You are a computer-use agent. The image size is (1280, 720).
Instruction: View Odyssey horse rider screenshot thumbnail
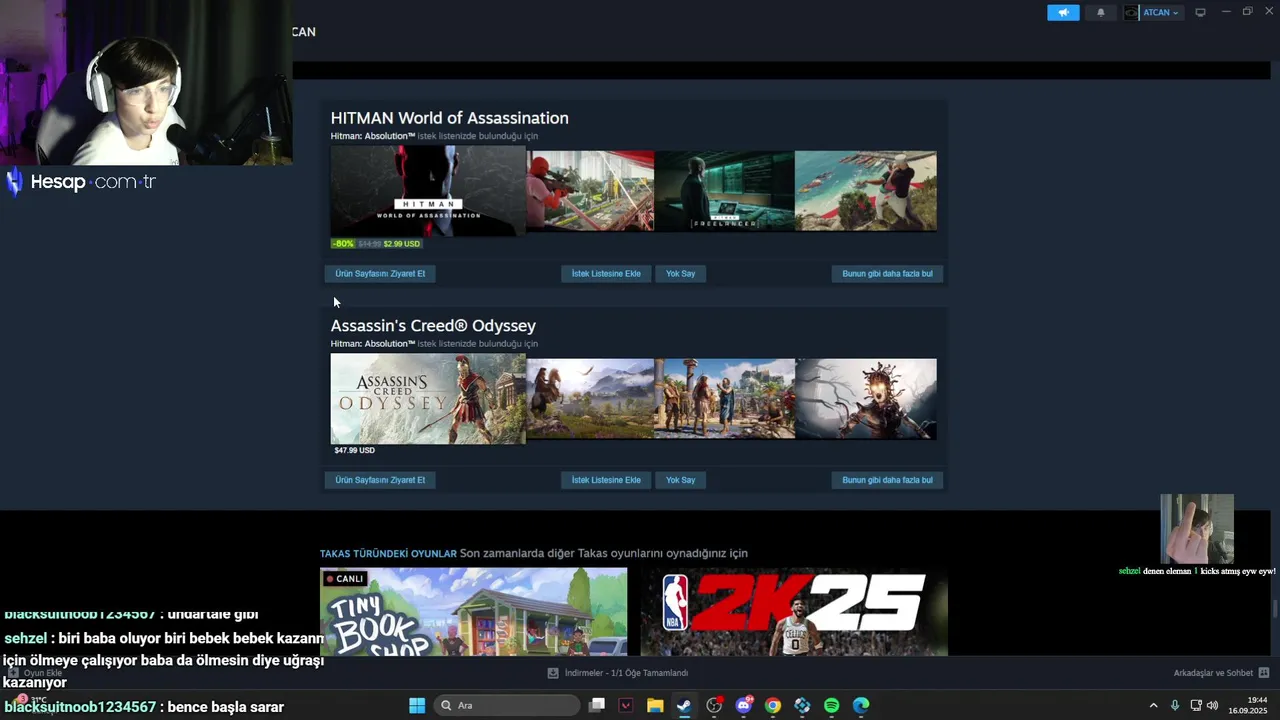(x=590, y=398)
